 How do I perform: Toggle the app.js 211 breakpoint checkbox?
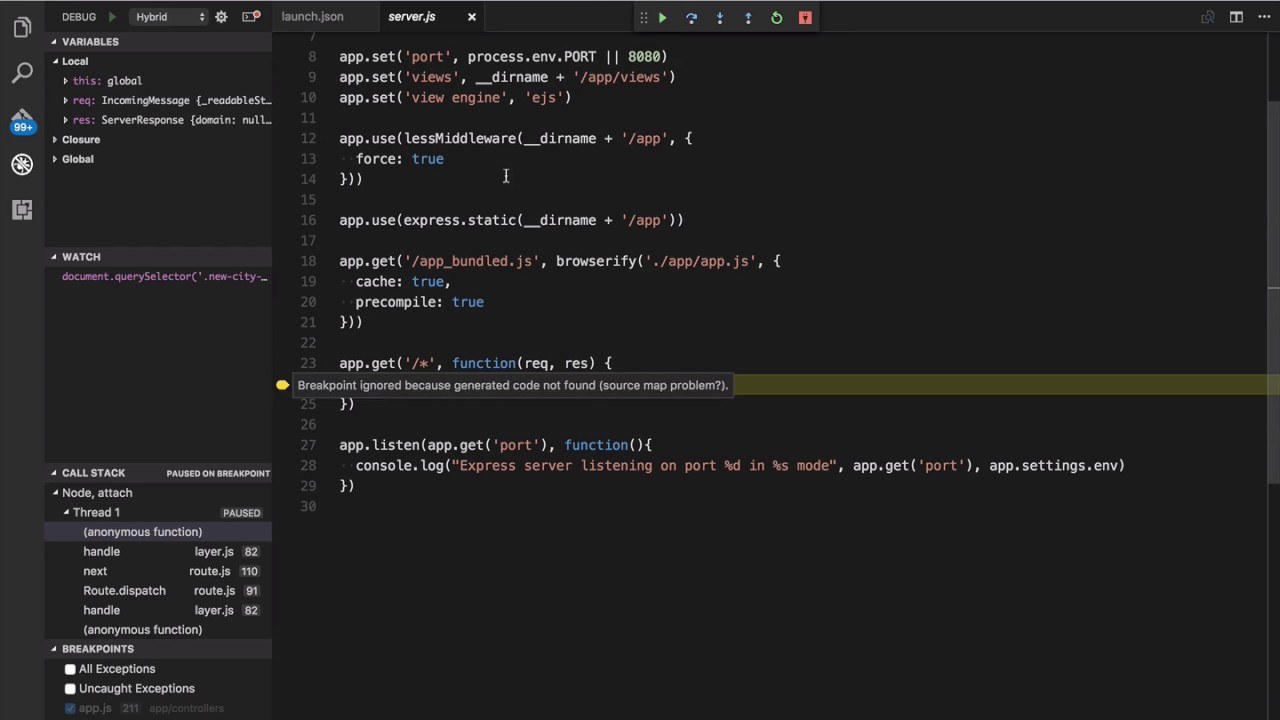pyautogui.click(x=70, y=708)
